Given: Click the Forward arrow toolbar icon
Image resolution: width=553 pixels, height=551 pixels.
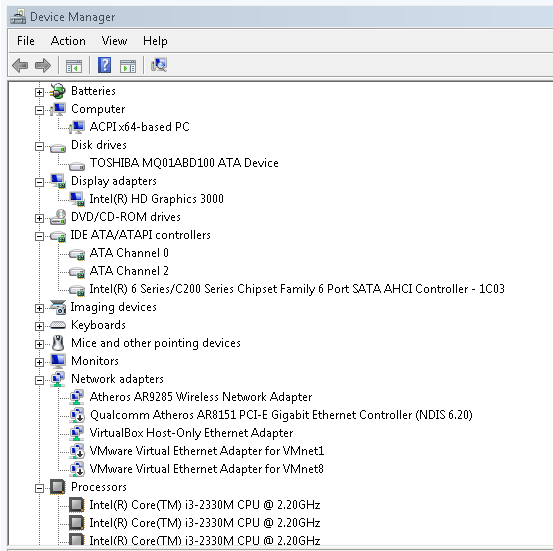Looking at the screenshot, I should click(43, 65).
